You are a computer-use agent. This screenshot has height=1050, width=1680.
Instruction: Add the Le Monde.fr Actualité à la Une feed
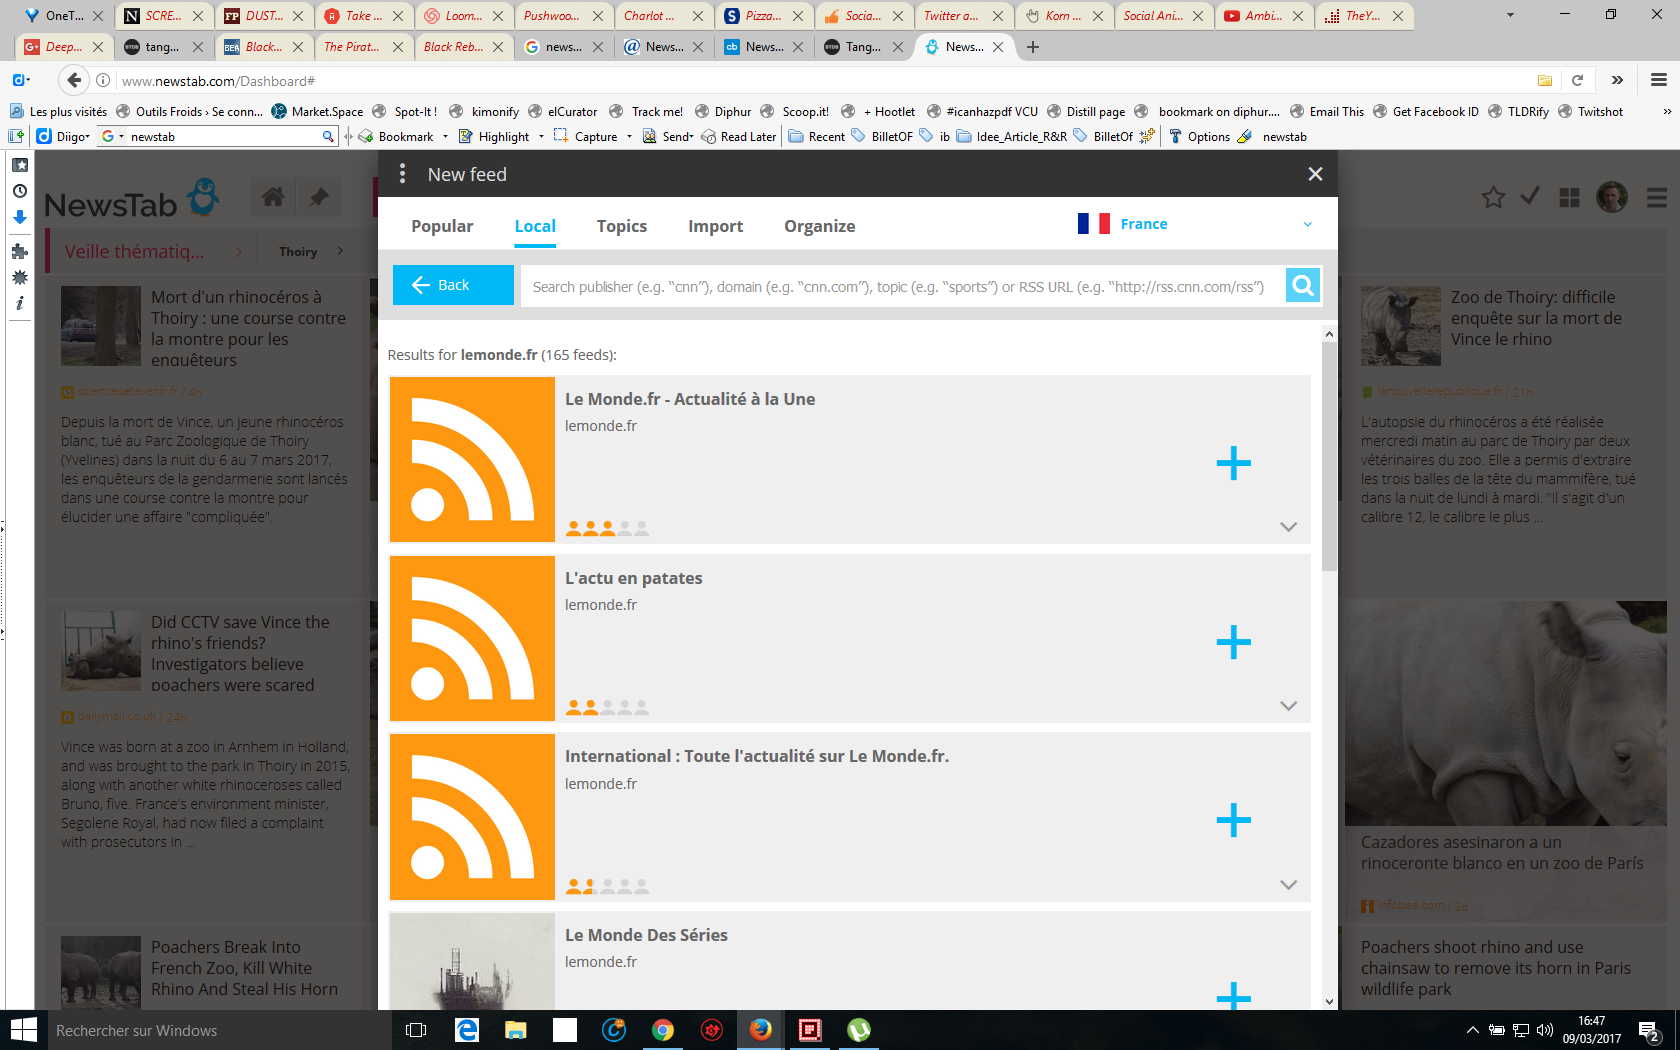1233,463
